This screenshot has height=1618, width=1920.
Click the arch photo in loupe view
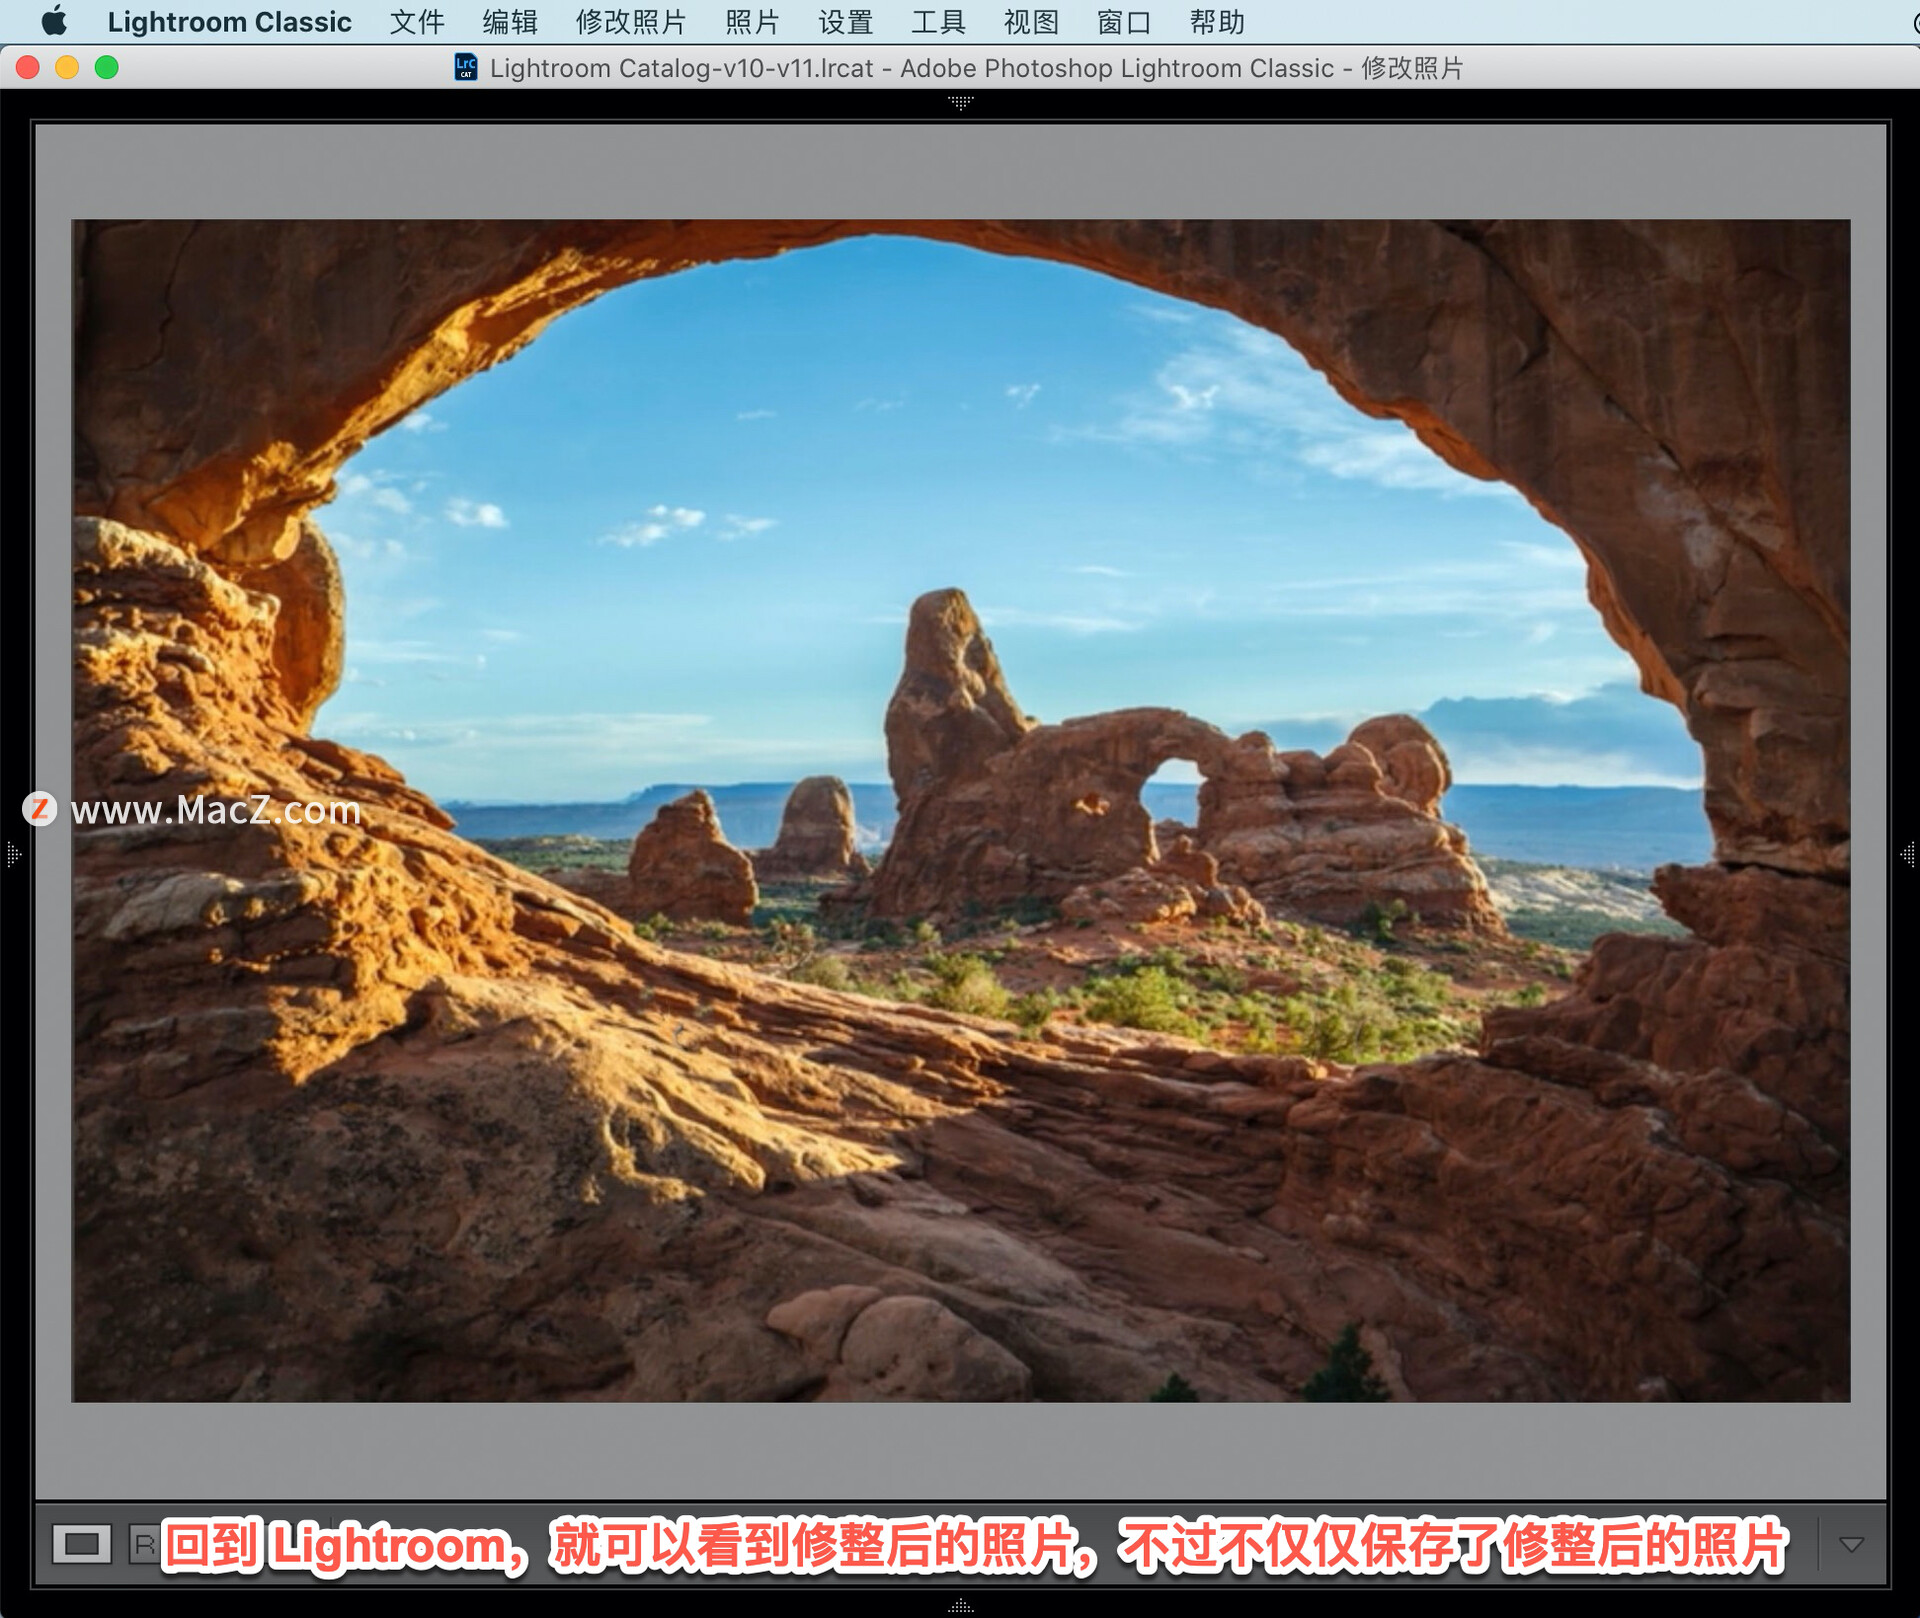click(960, 810)
